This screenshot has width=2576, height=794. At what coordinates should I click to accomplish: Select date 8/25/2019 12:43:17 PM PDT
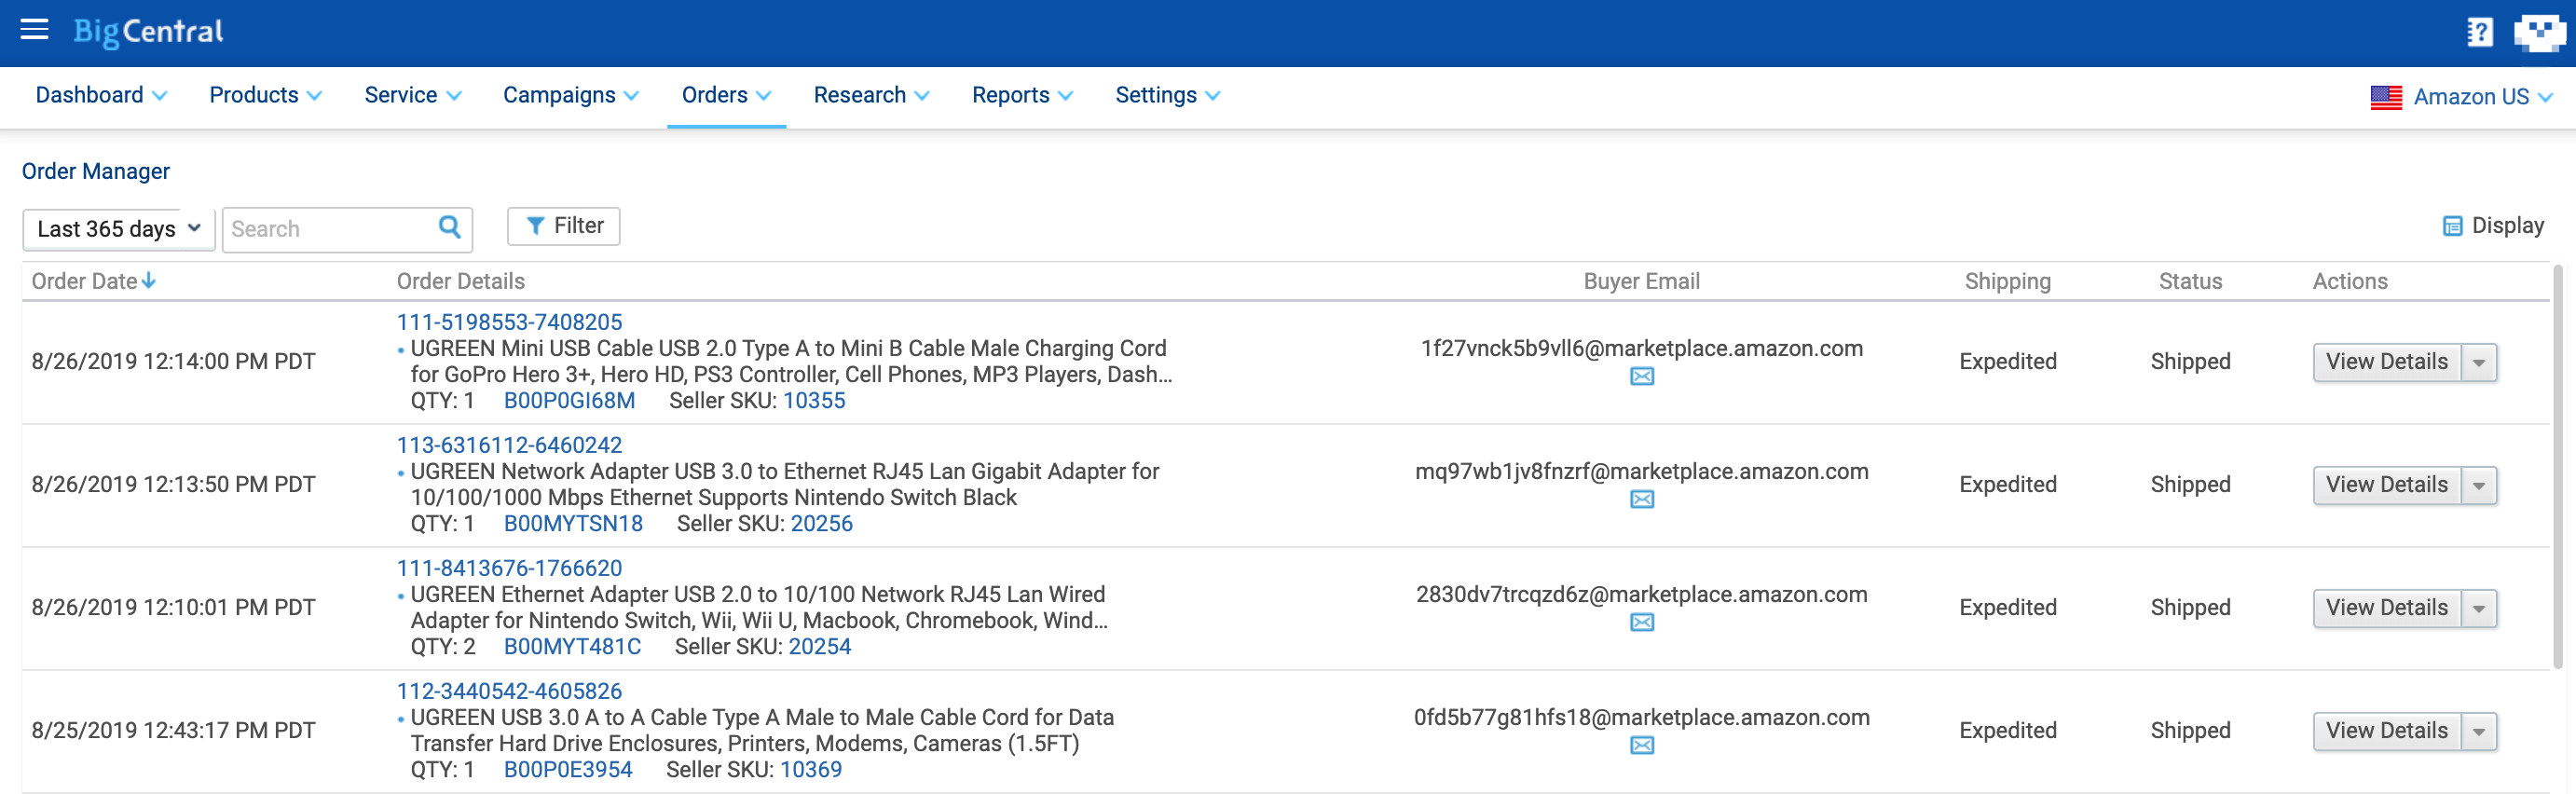173,731
